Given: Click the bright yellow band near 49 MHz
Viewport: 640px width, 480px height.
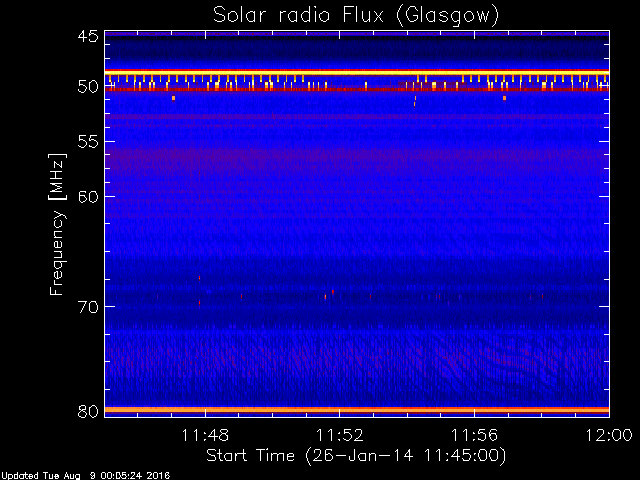Looking at the screenshot, I should click(x=357, y=72).
